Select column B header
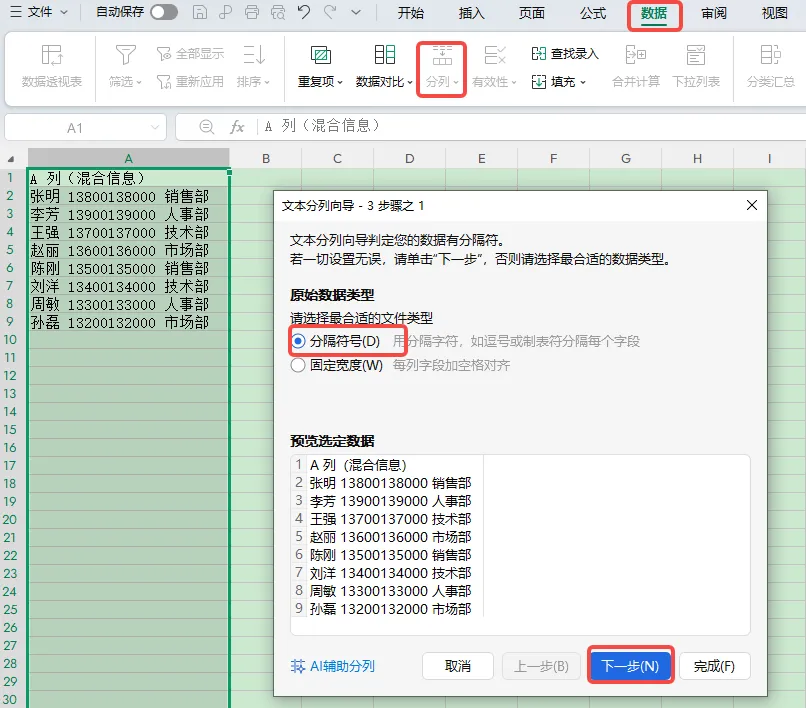This screenshot has width=806, height=708. pyautogui.click(x=266, y=158)
